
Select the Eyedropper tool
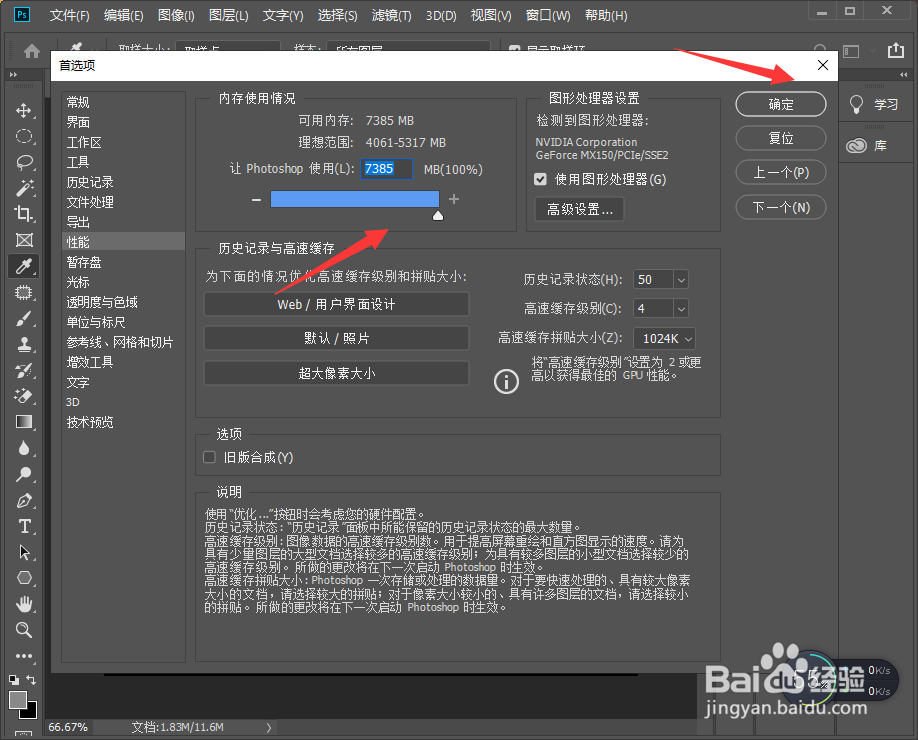click(x=23, y=266)
